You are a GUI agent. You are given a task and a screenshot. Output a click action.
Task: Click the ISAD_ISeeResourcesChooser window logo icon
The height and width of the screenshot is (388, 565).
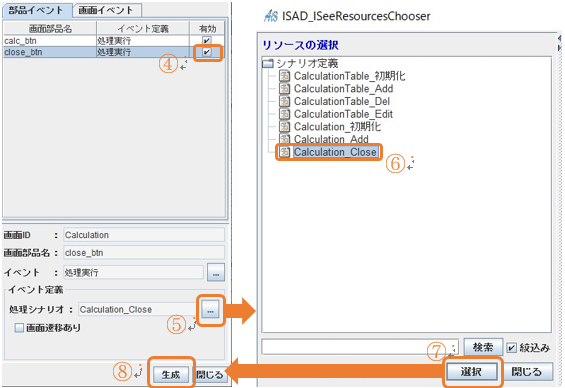(271, 16)
